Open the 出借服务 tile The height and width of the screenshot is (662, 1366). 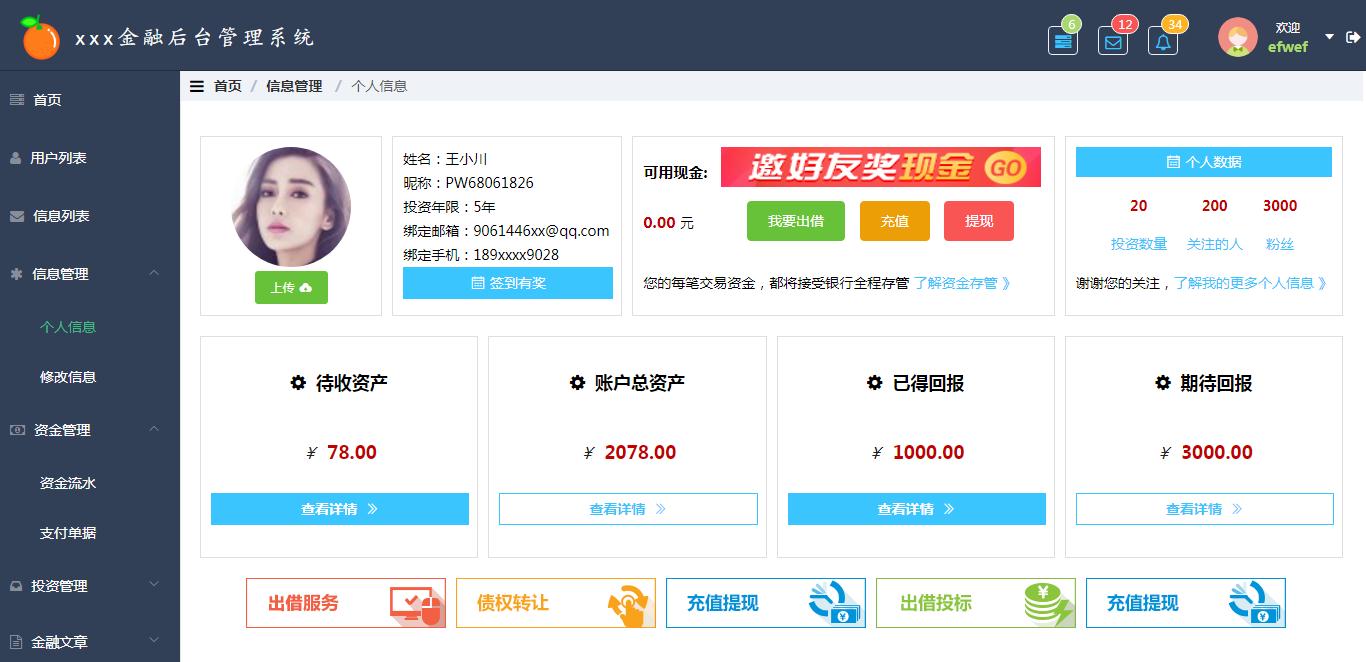346,603
